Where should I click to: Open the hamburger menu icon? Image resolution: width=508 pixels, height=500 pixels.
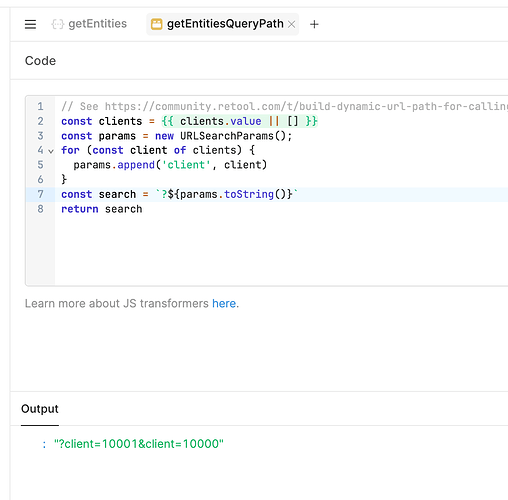[x=30, y=24]
